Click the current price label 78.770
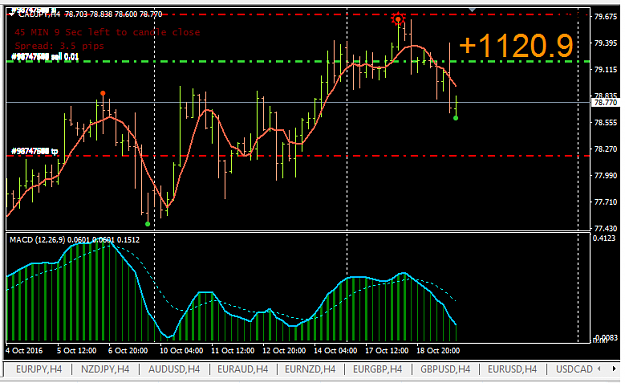 605,102
